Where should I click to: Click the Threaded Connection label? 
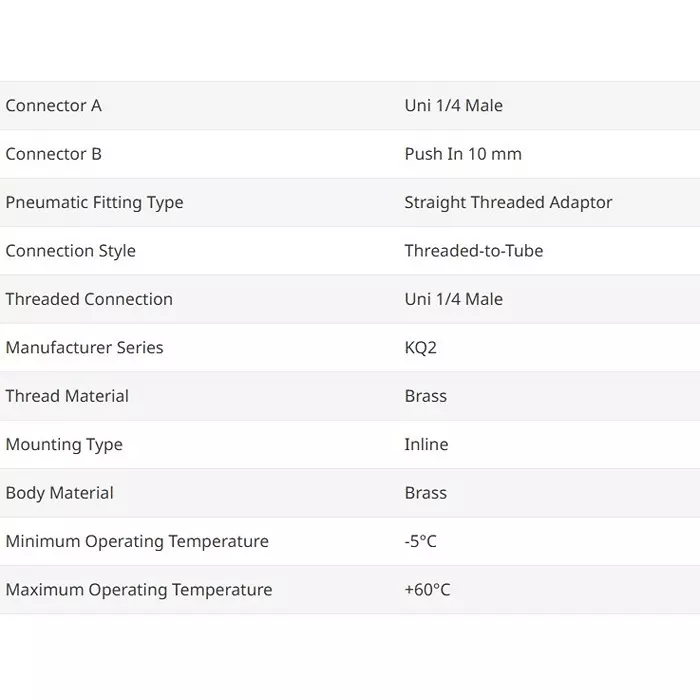tap(89, 299)
